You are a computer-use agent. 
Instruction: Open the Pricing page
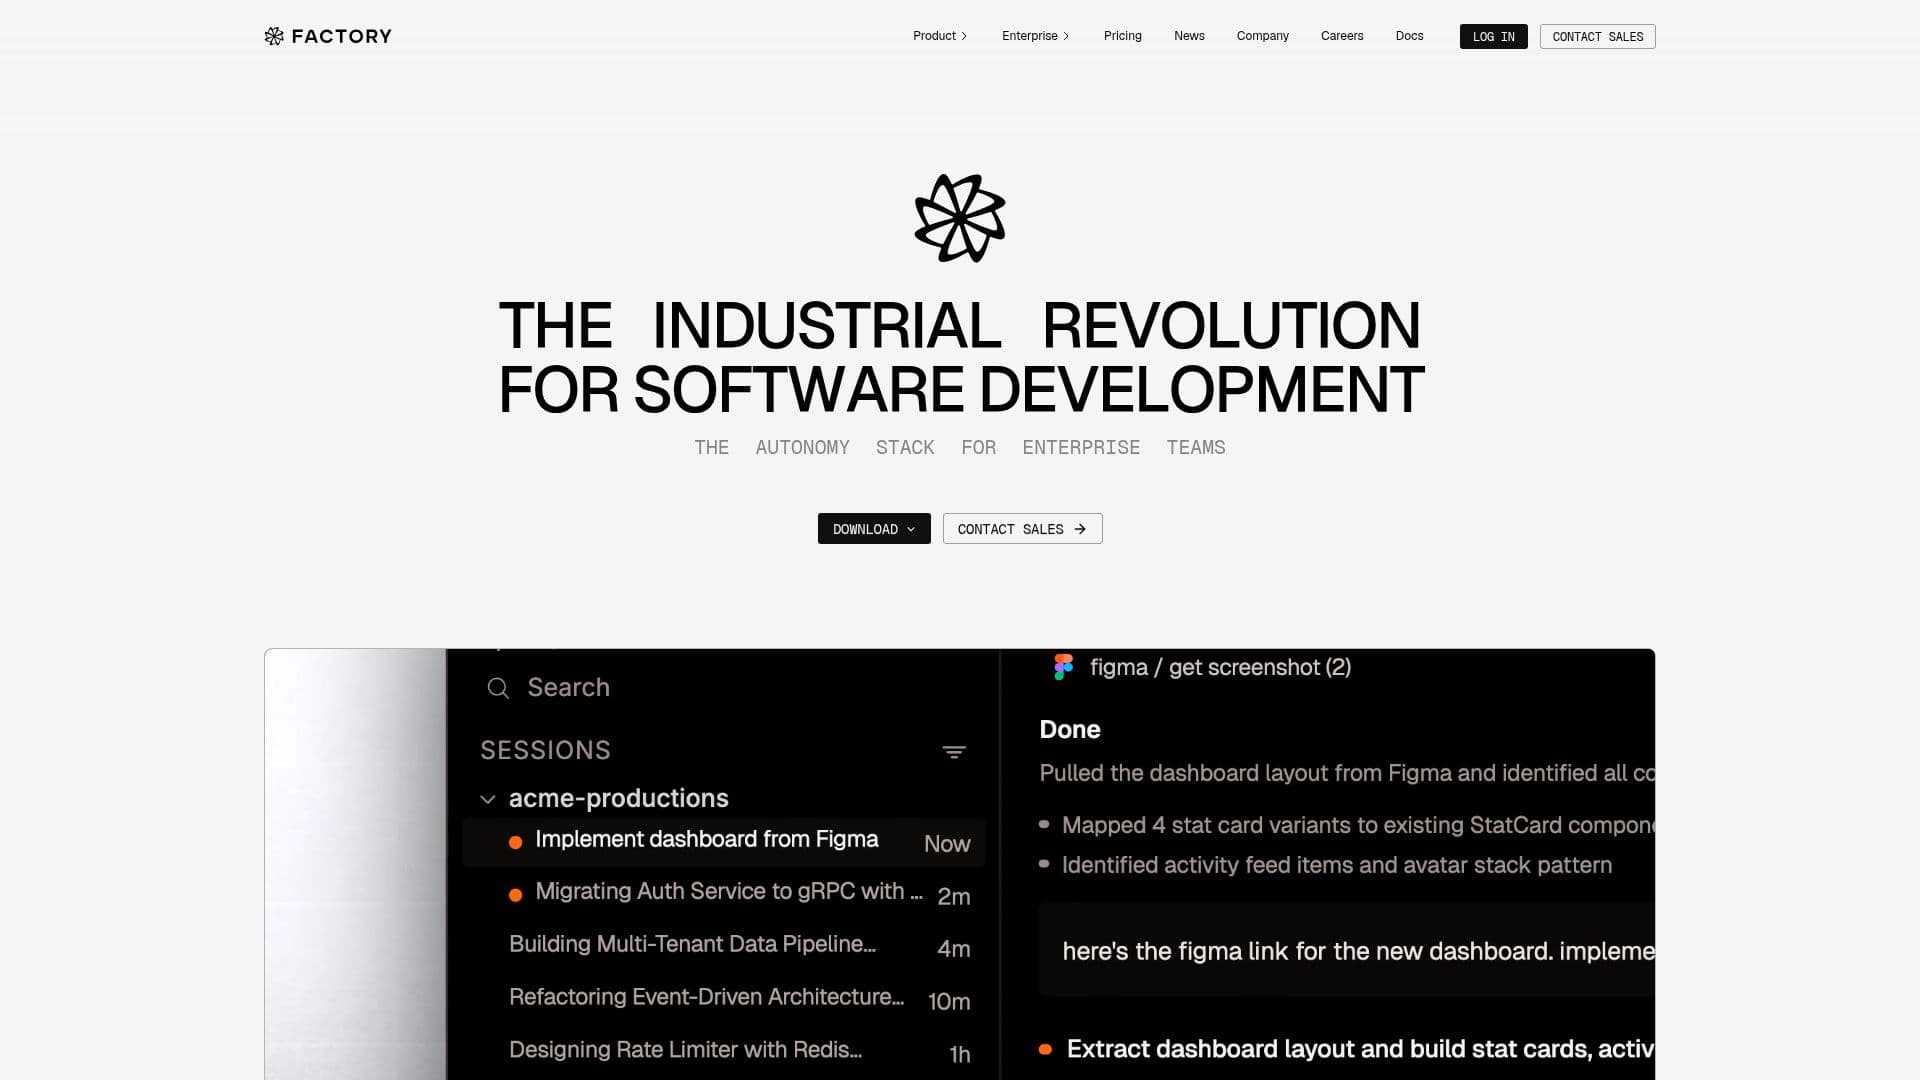(x=1122, y=36)
